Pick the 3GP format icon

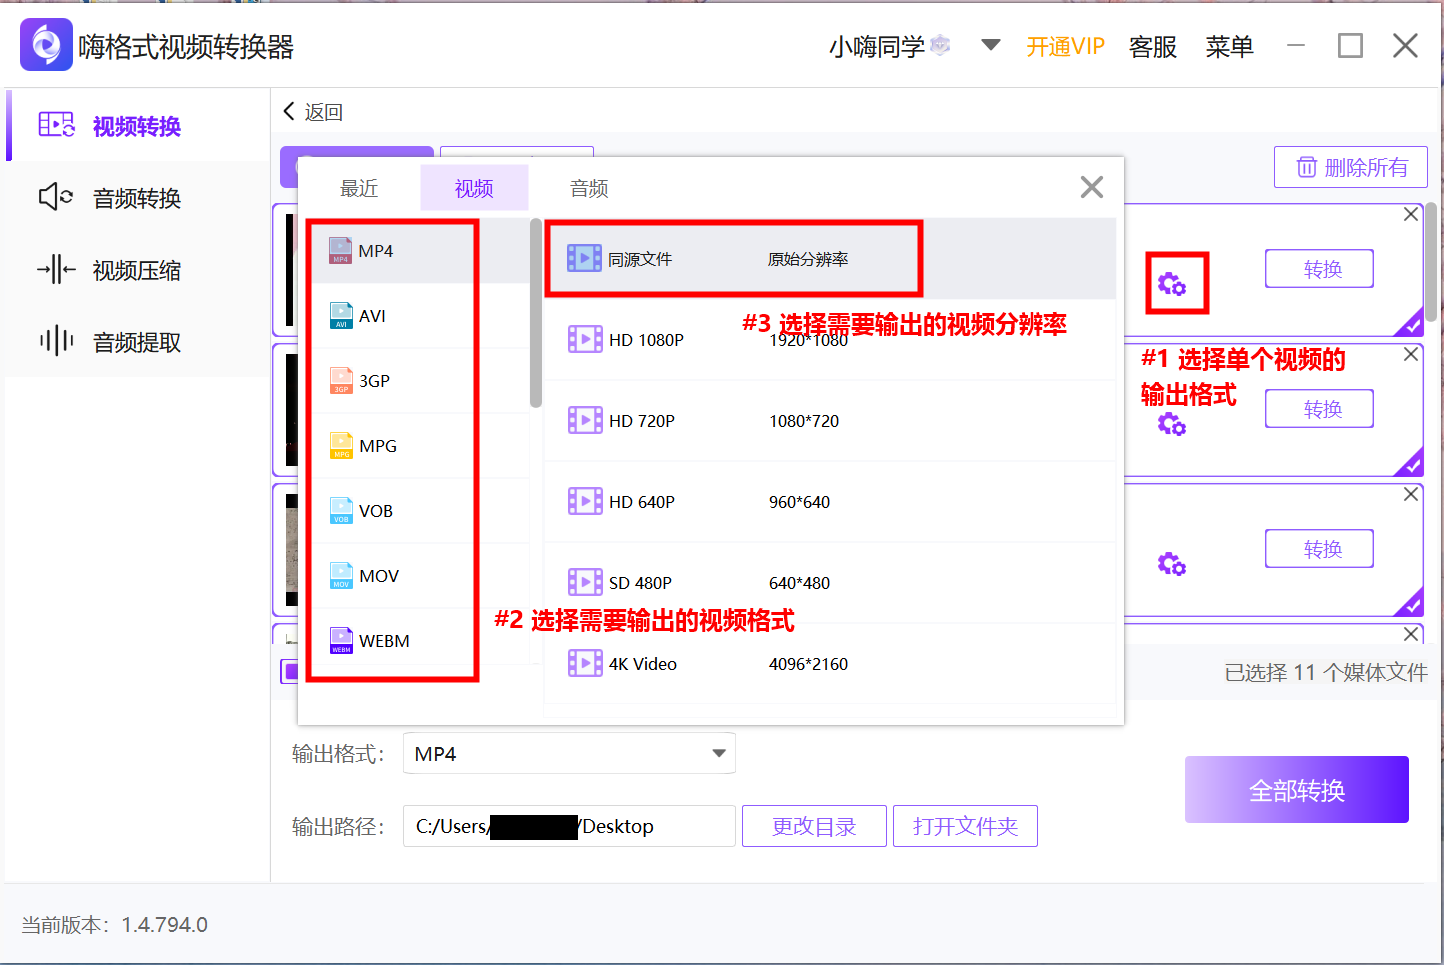click(x=341, y=381)
